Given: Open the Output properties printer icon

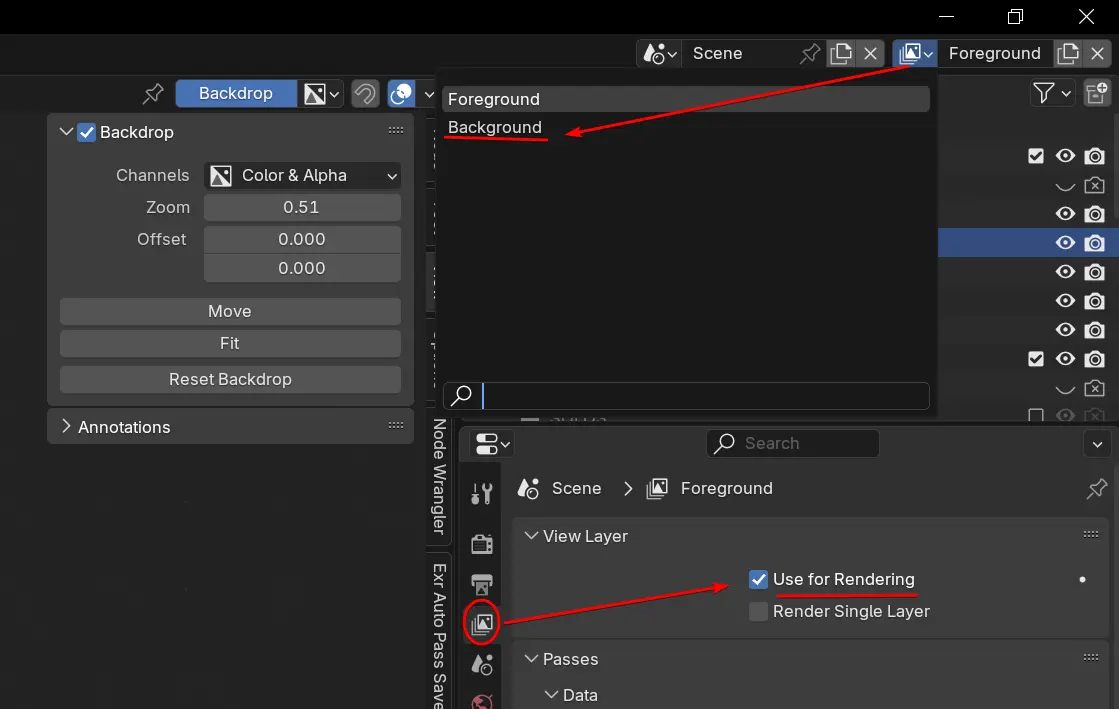Looking at the screenshot, I should coord(481,583).
